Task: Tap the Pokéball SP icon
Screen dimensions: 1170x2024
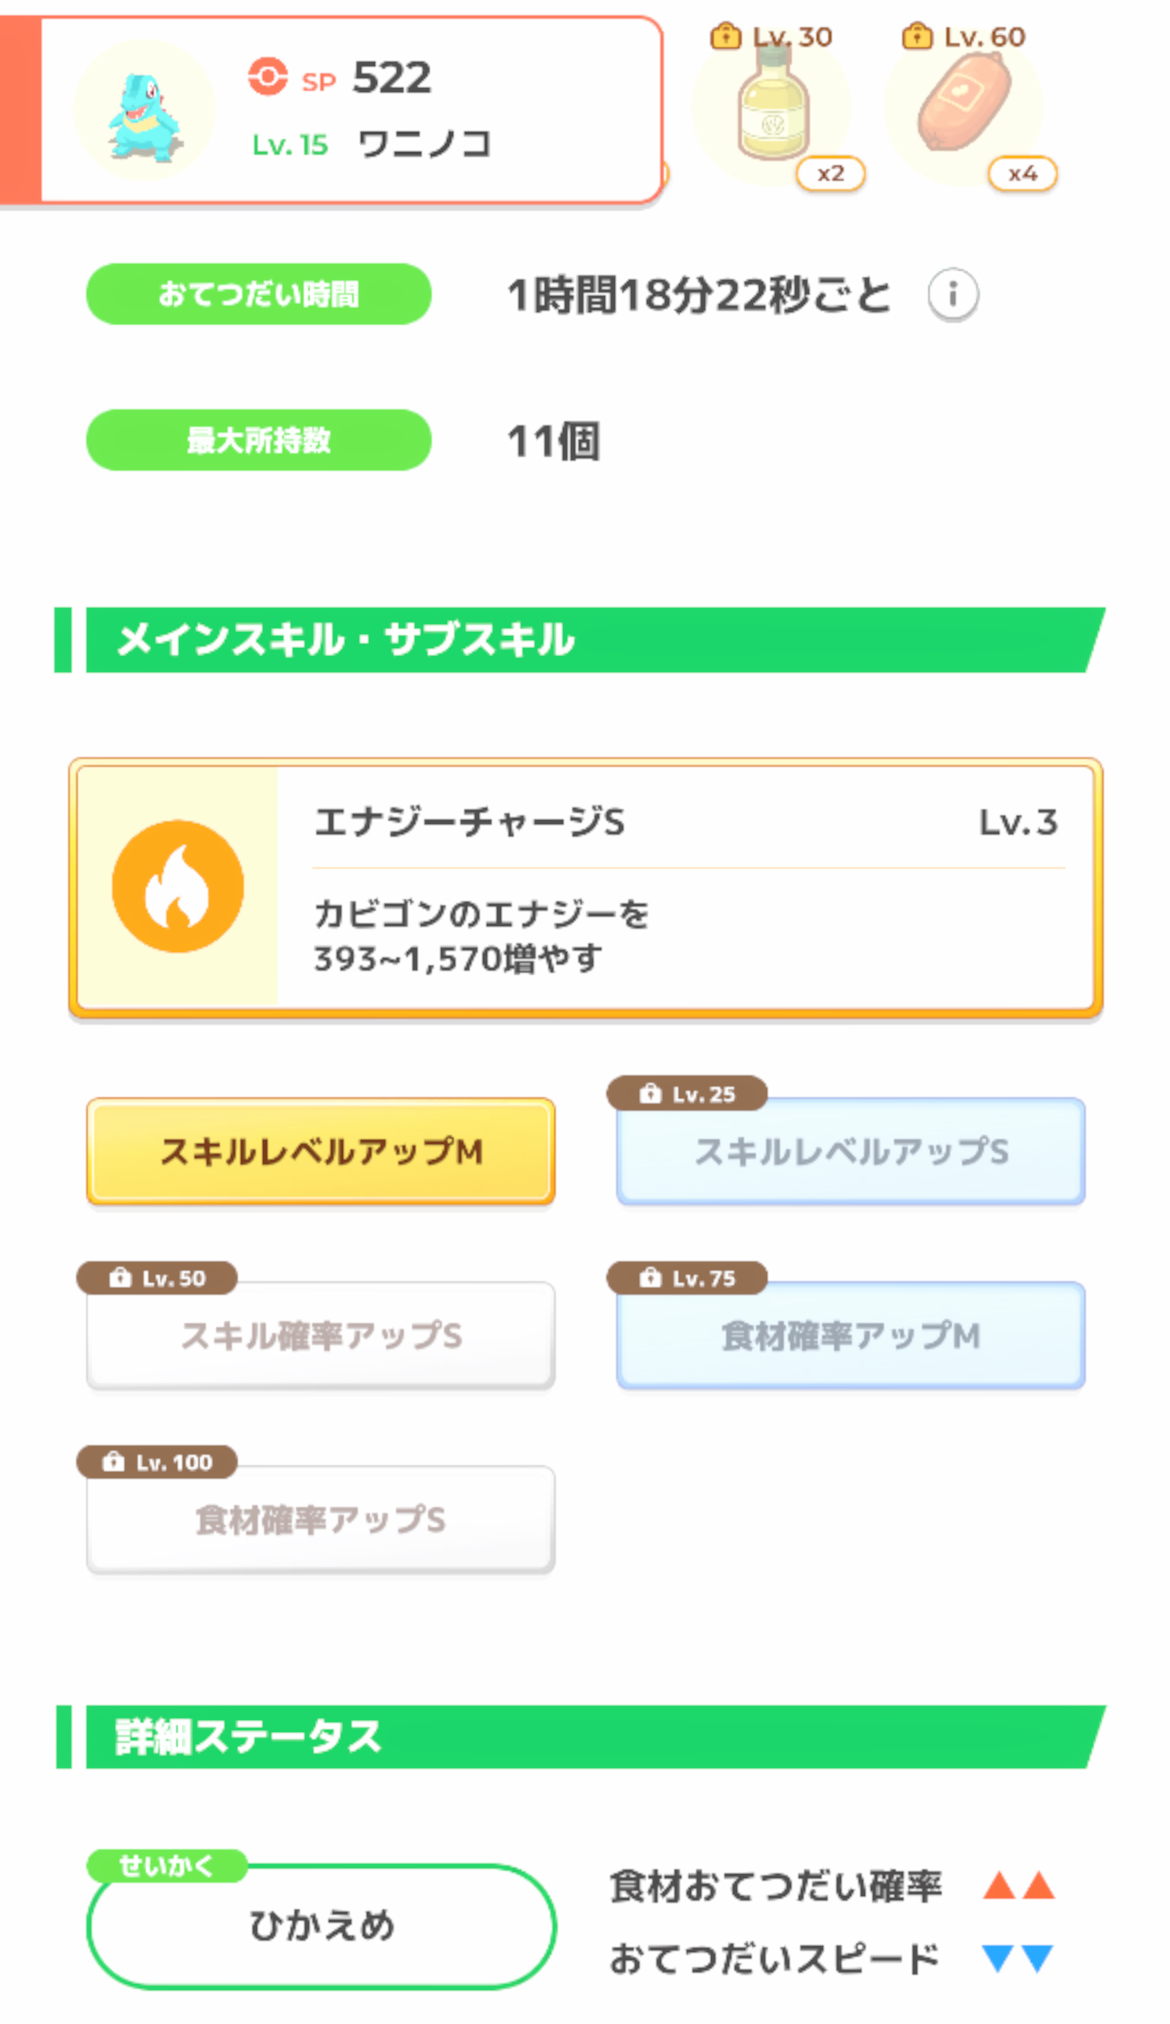Action: [267, 77]
